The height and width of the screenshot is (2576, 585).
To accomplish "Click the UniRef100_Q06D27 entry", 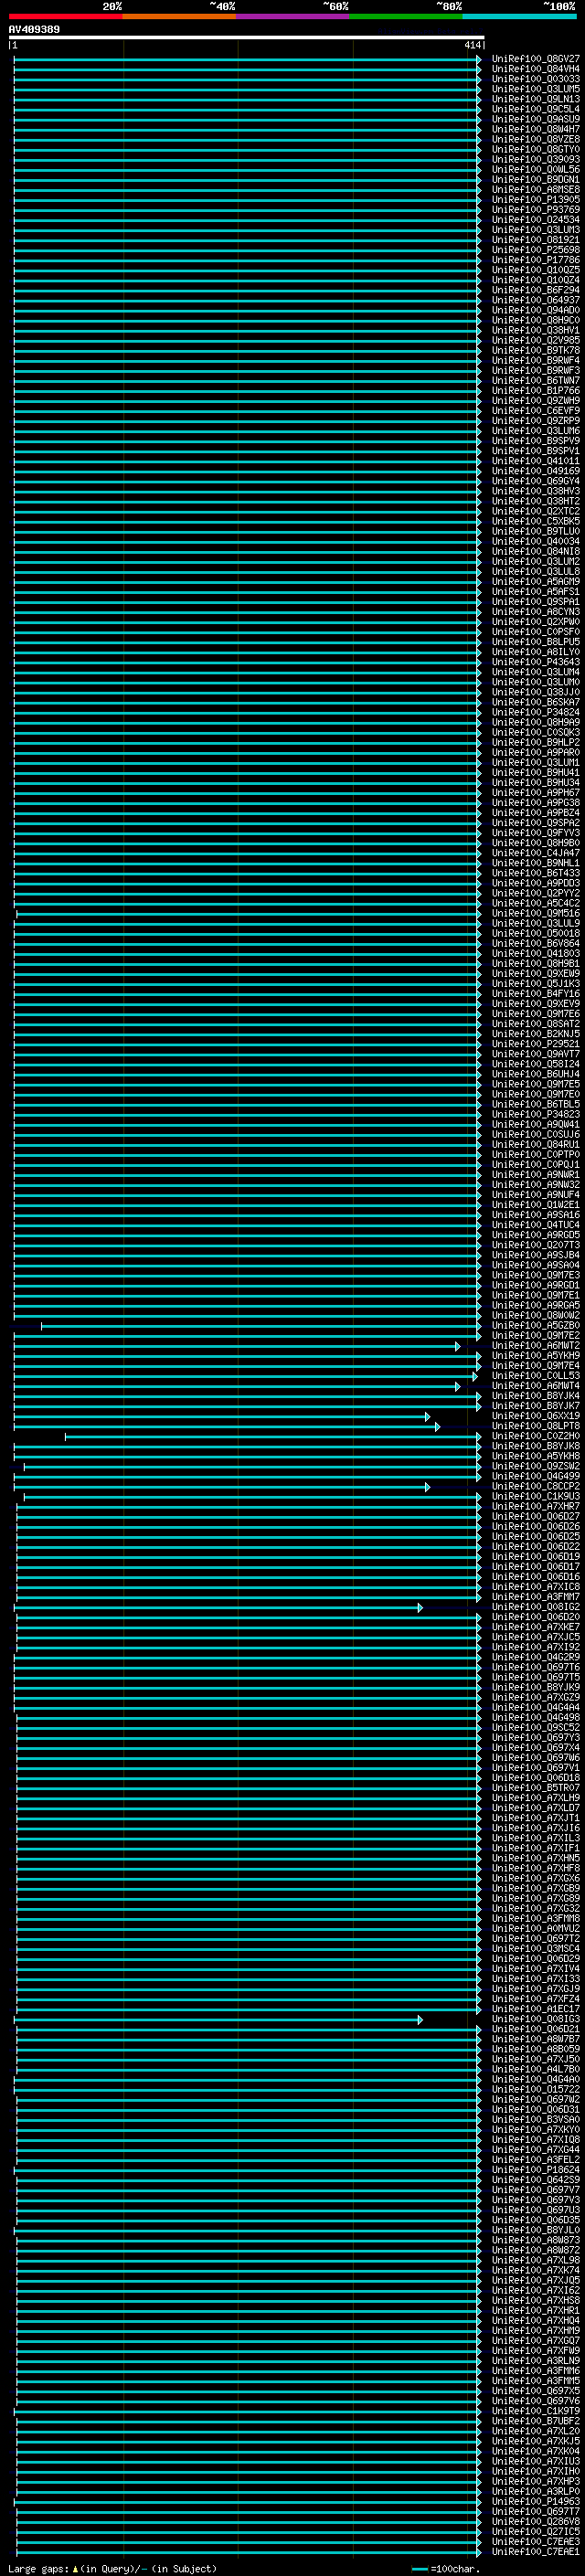I will [x=535, y=1517].
